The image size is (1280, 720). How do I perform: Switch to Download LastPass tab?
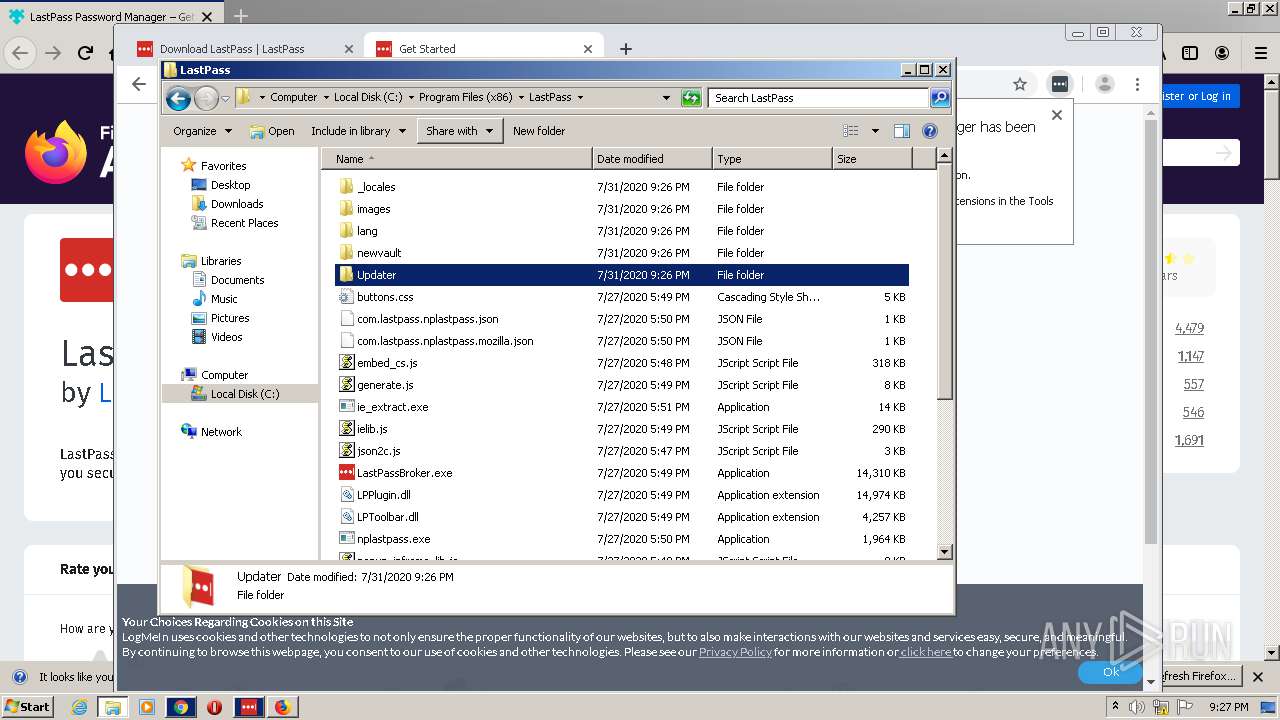click(x=246, y=48)
